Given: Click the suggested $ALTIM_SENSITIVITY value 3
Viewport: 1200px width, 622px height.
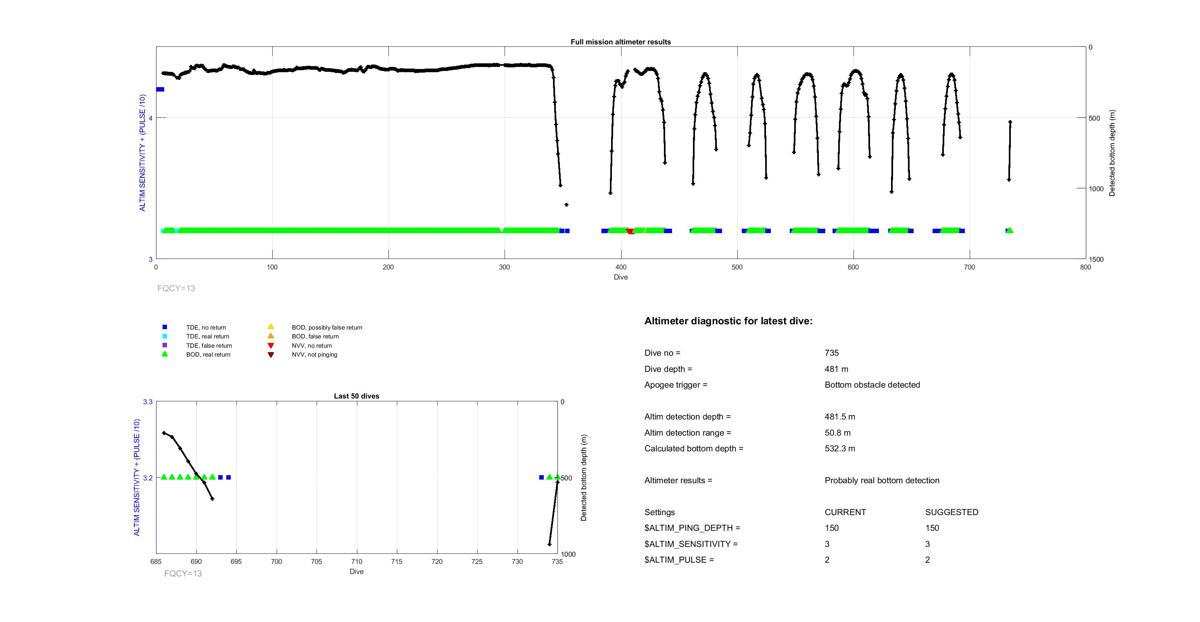Looking at the screenshot, I should click(928, 544).
